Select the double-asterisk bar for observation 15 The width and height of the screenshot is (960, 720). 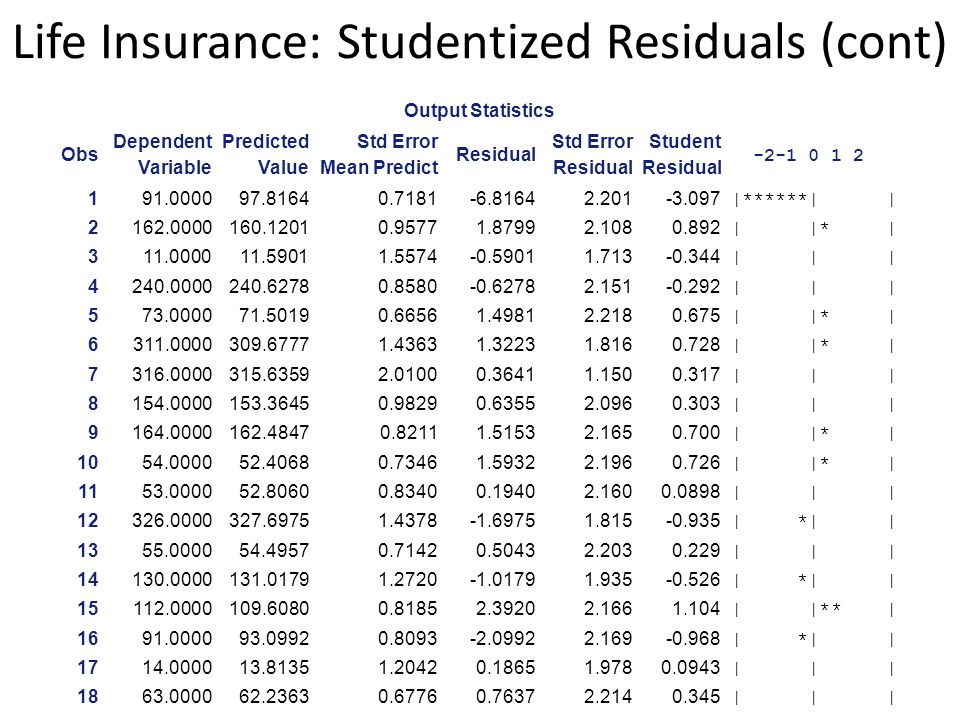[x=830, y=608]
